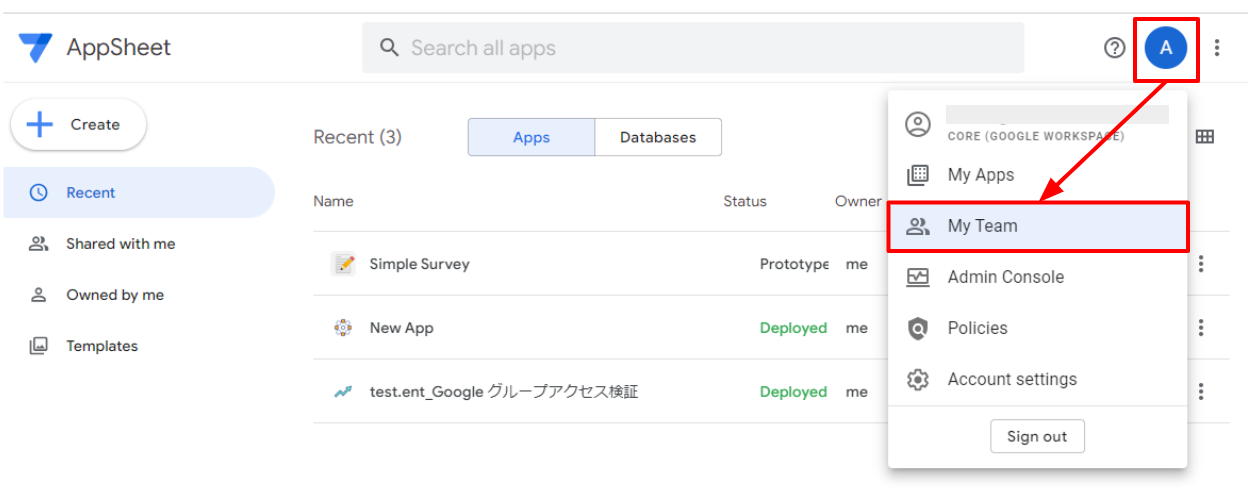Click the My Team people icon
This screenshot has height=494, width=1248.
[x=917, y=226]
